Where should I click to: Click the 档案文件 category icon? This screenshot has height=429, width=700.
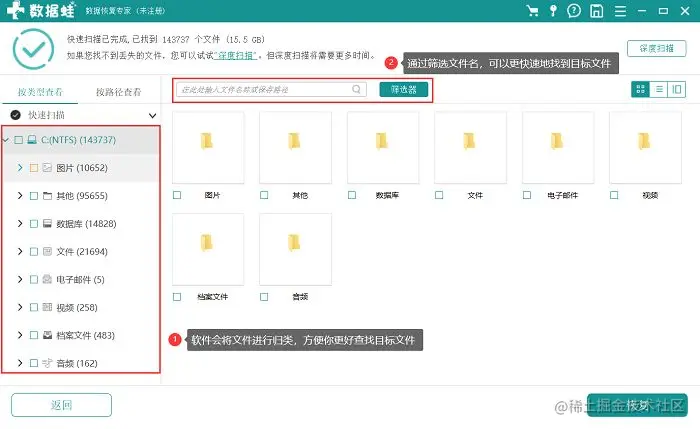(47, 335)
